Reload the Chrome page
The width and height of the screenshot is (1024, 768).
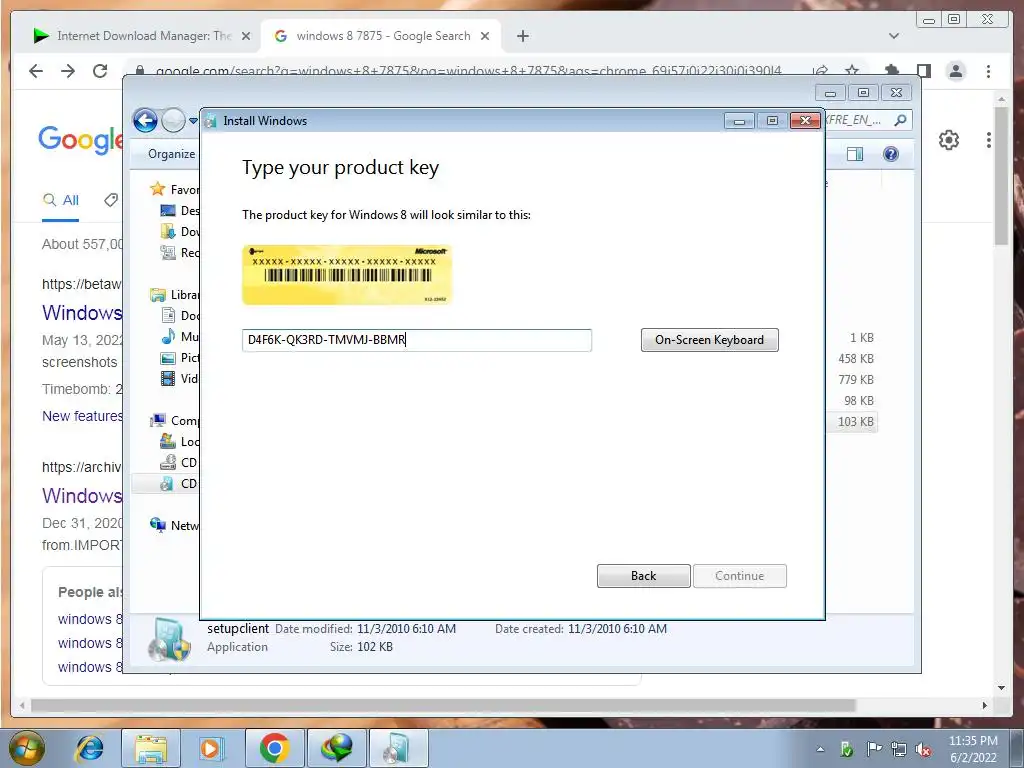(100, 71)
